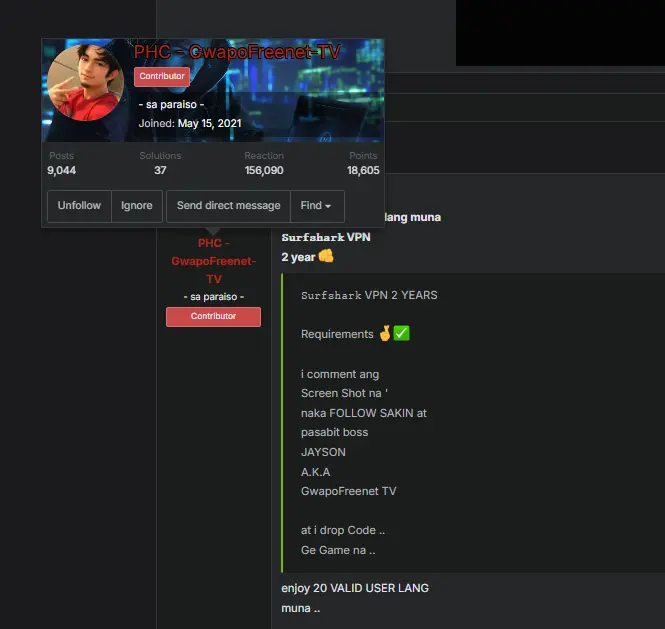Open PHC - GwapoFreenet-TV username in popup header

[237, 52]
